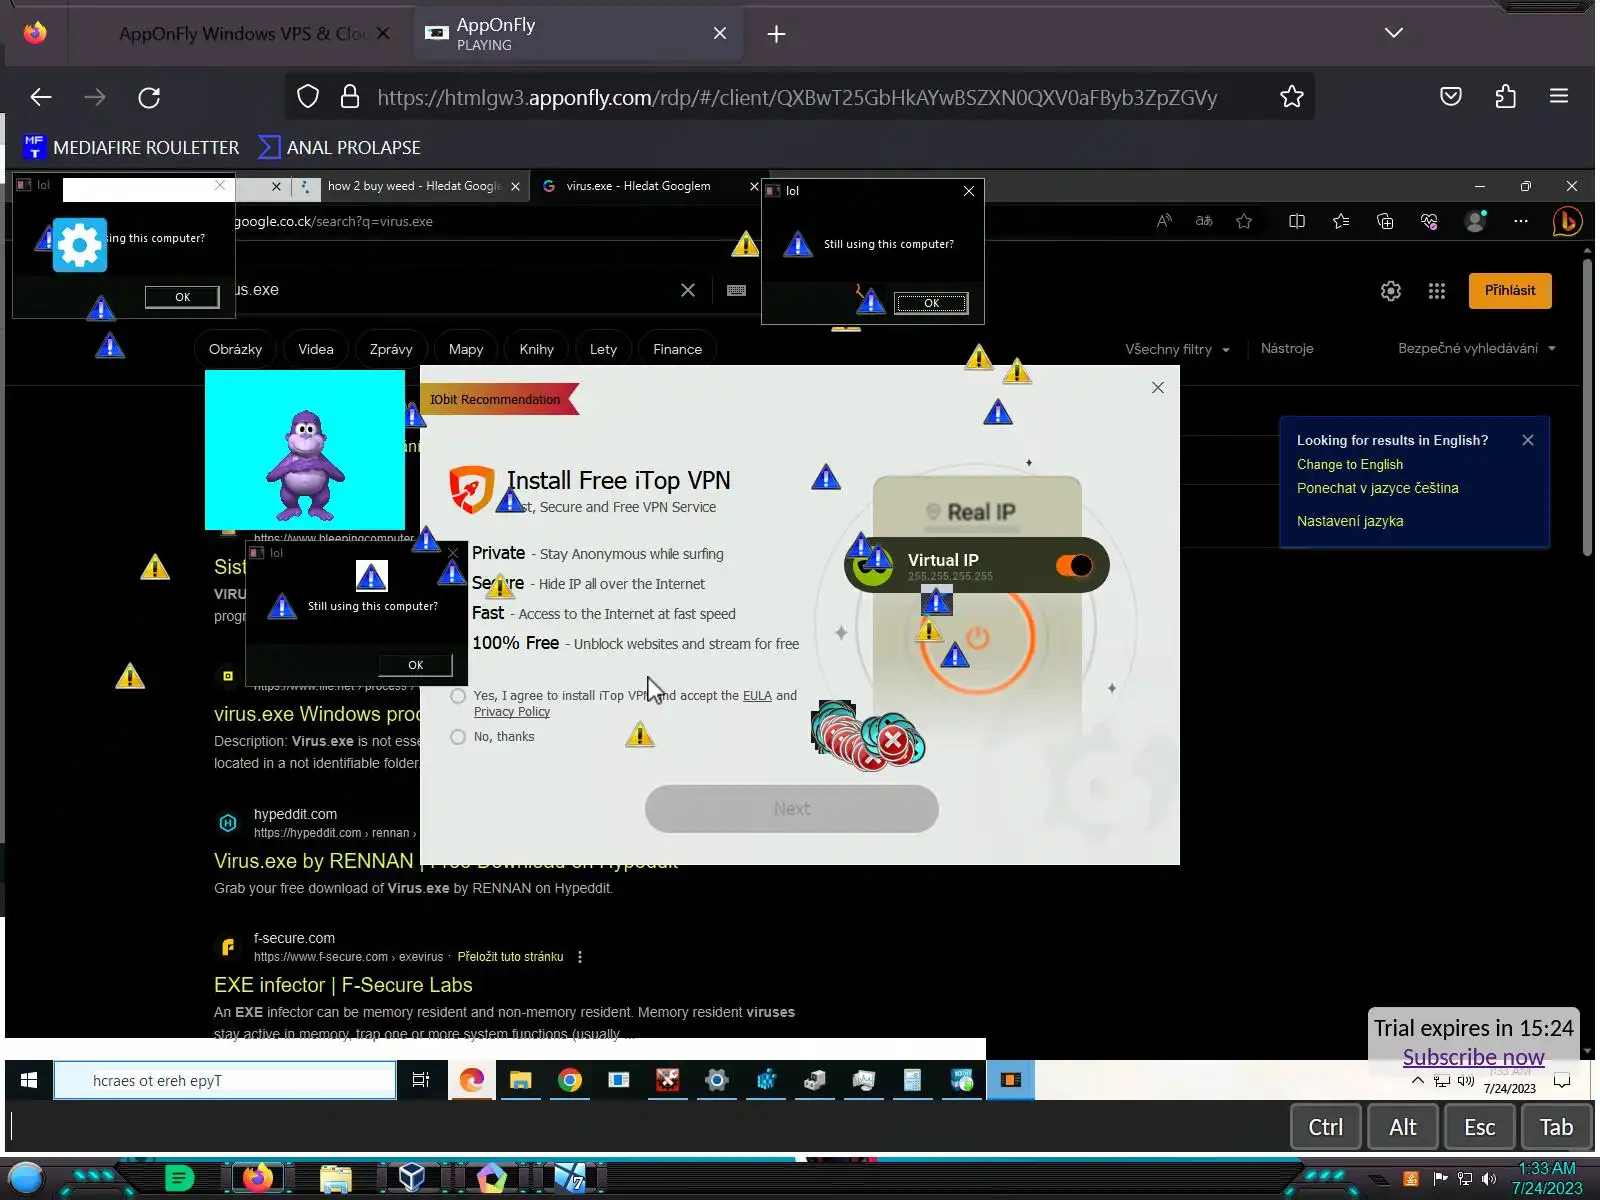Expand the Všechny filtry dropdown

(1178, 349)
